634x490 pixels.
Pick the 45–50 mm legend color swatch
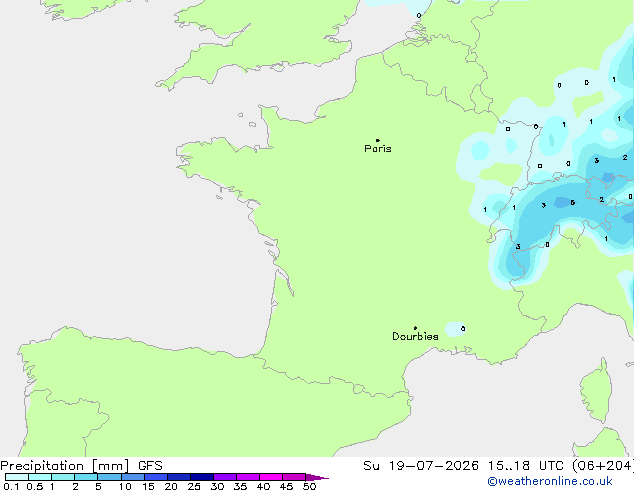pyautogui.click(x=294, y=477)
